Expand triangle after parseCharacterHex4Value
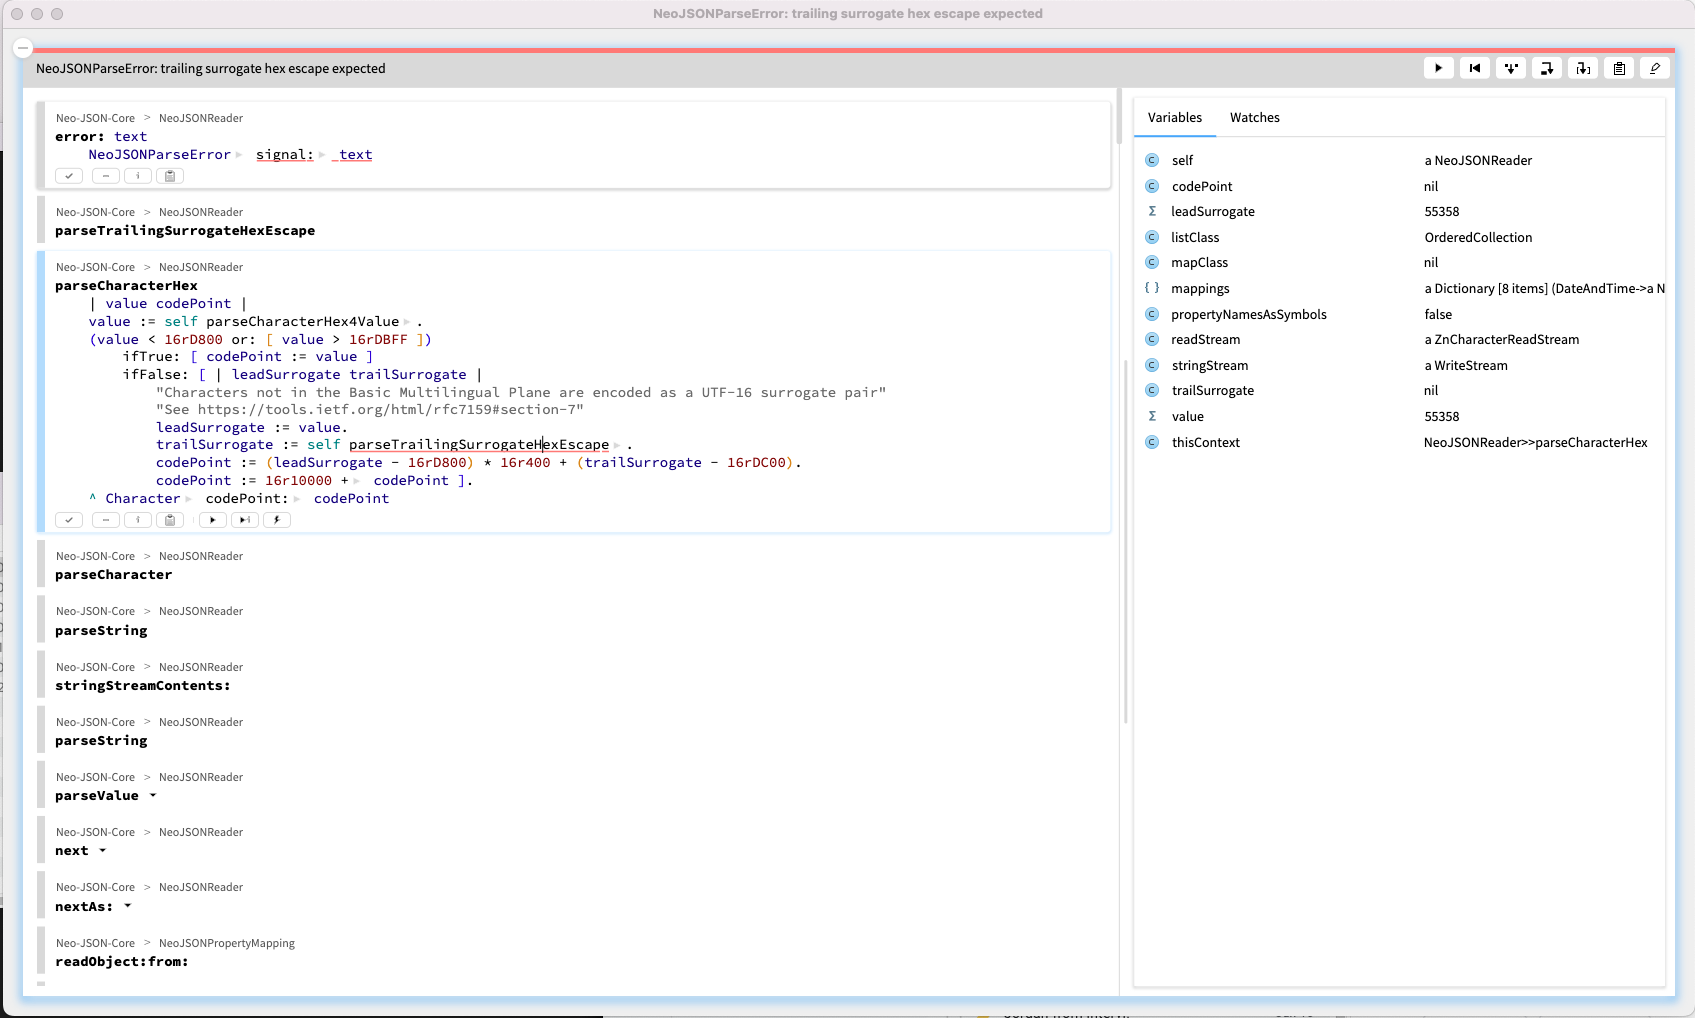1695x1018 pixels. pyautogui.click(x=407, y=322)
